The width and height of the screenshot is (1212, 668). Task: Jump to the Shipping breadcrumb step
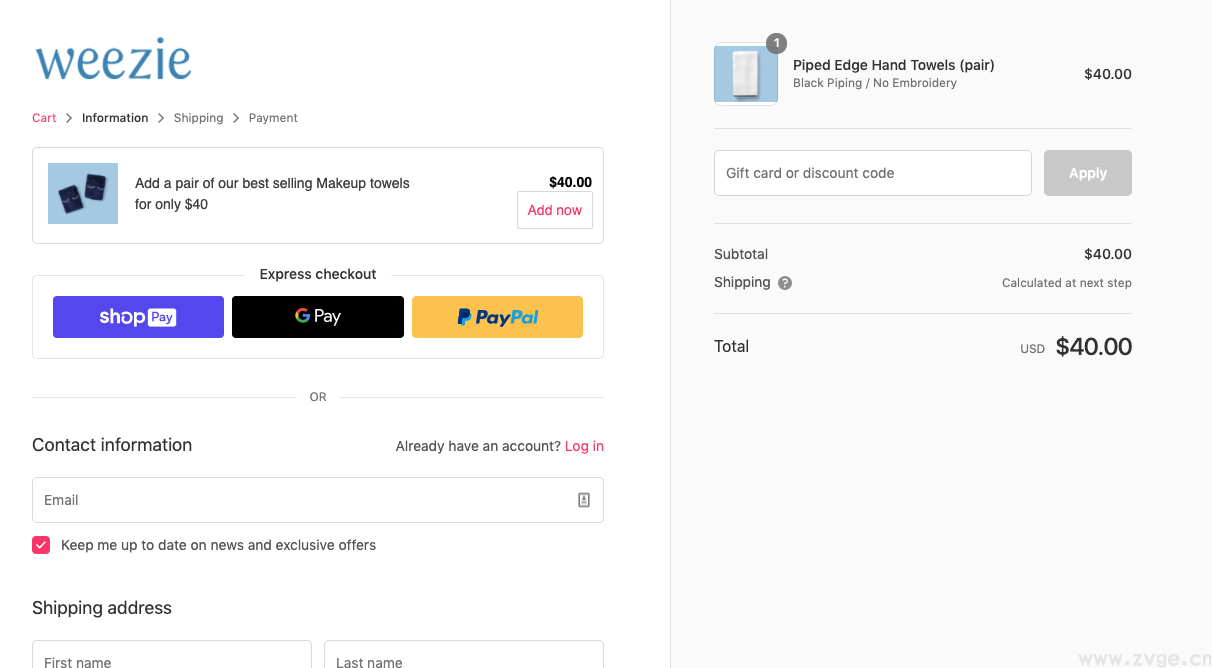(x=198, y=118)
